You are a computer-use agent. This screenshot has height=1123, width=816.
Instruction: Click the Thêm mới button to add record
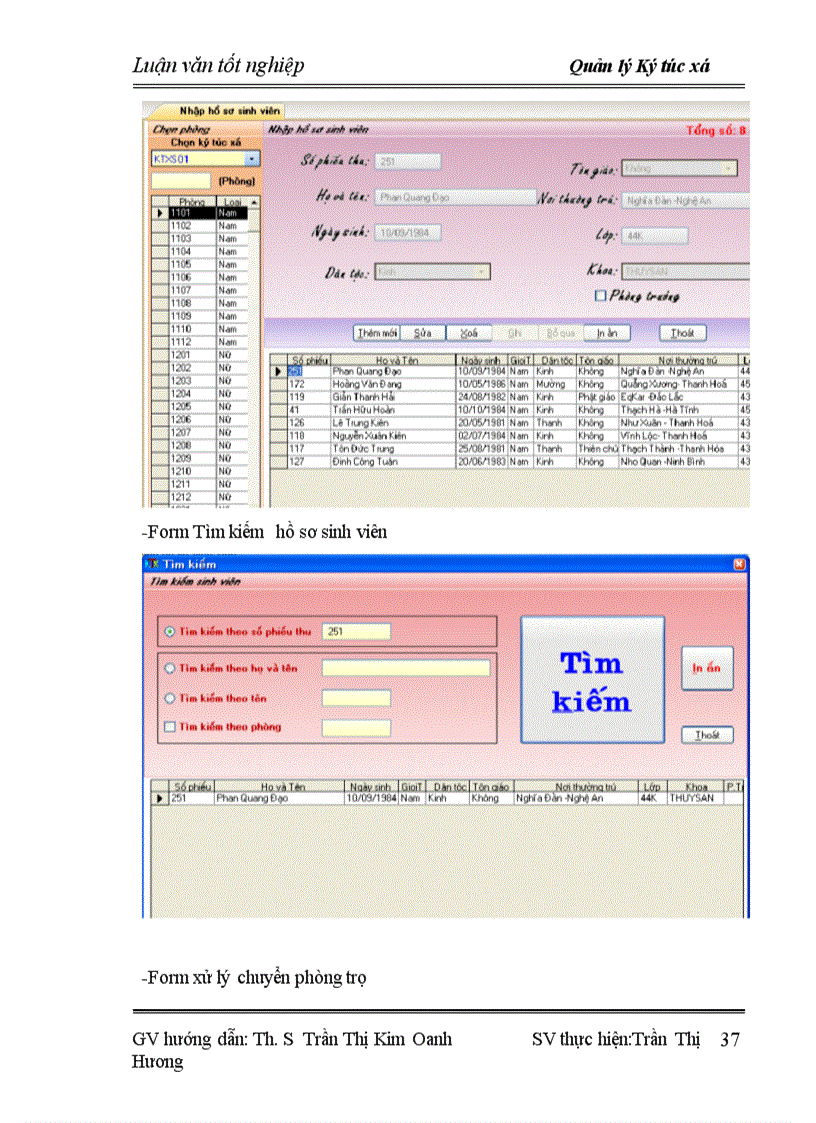(375, 332)
